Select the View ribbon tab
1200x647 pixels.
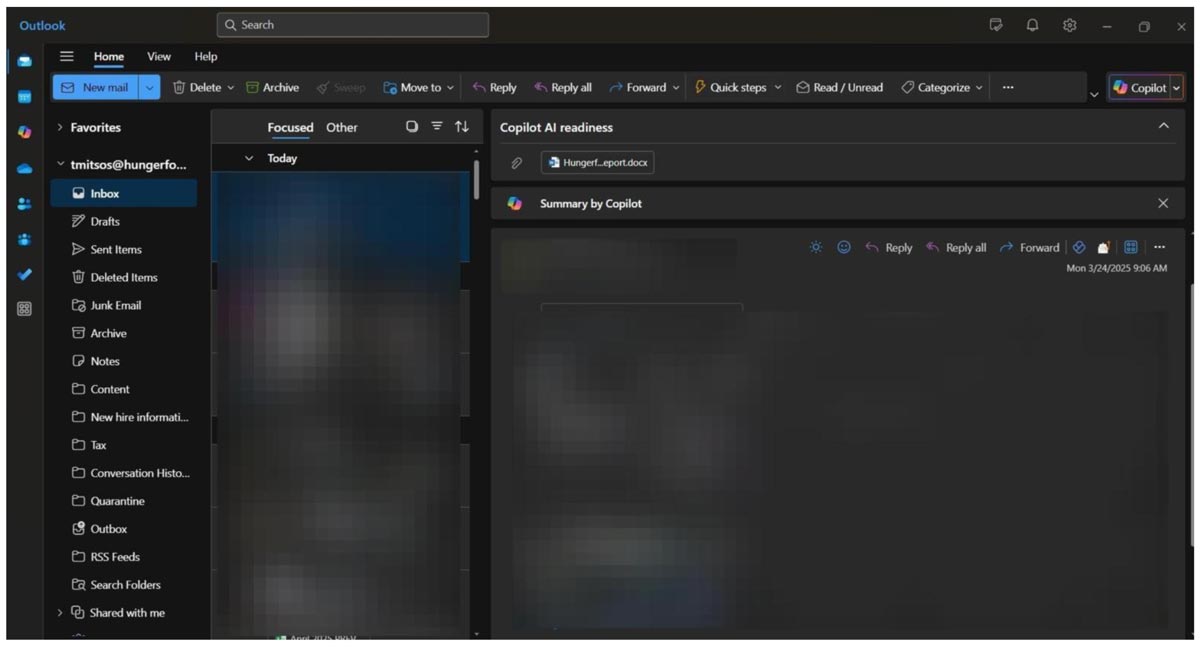pos(159,57)
